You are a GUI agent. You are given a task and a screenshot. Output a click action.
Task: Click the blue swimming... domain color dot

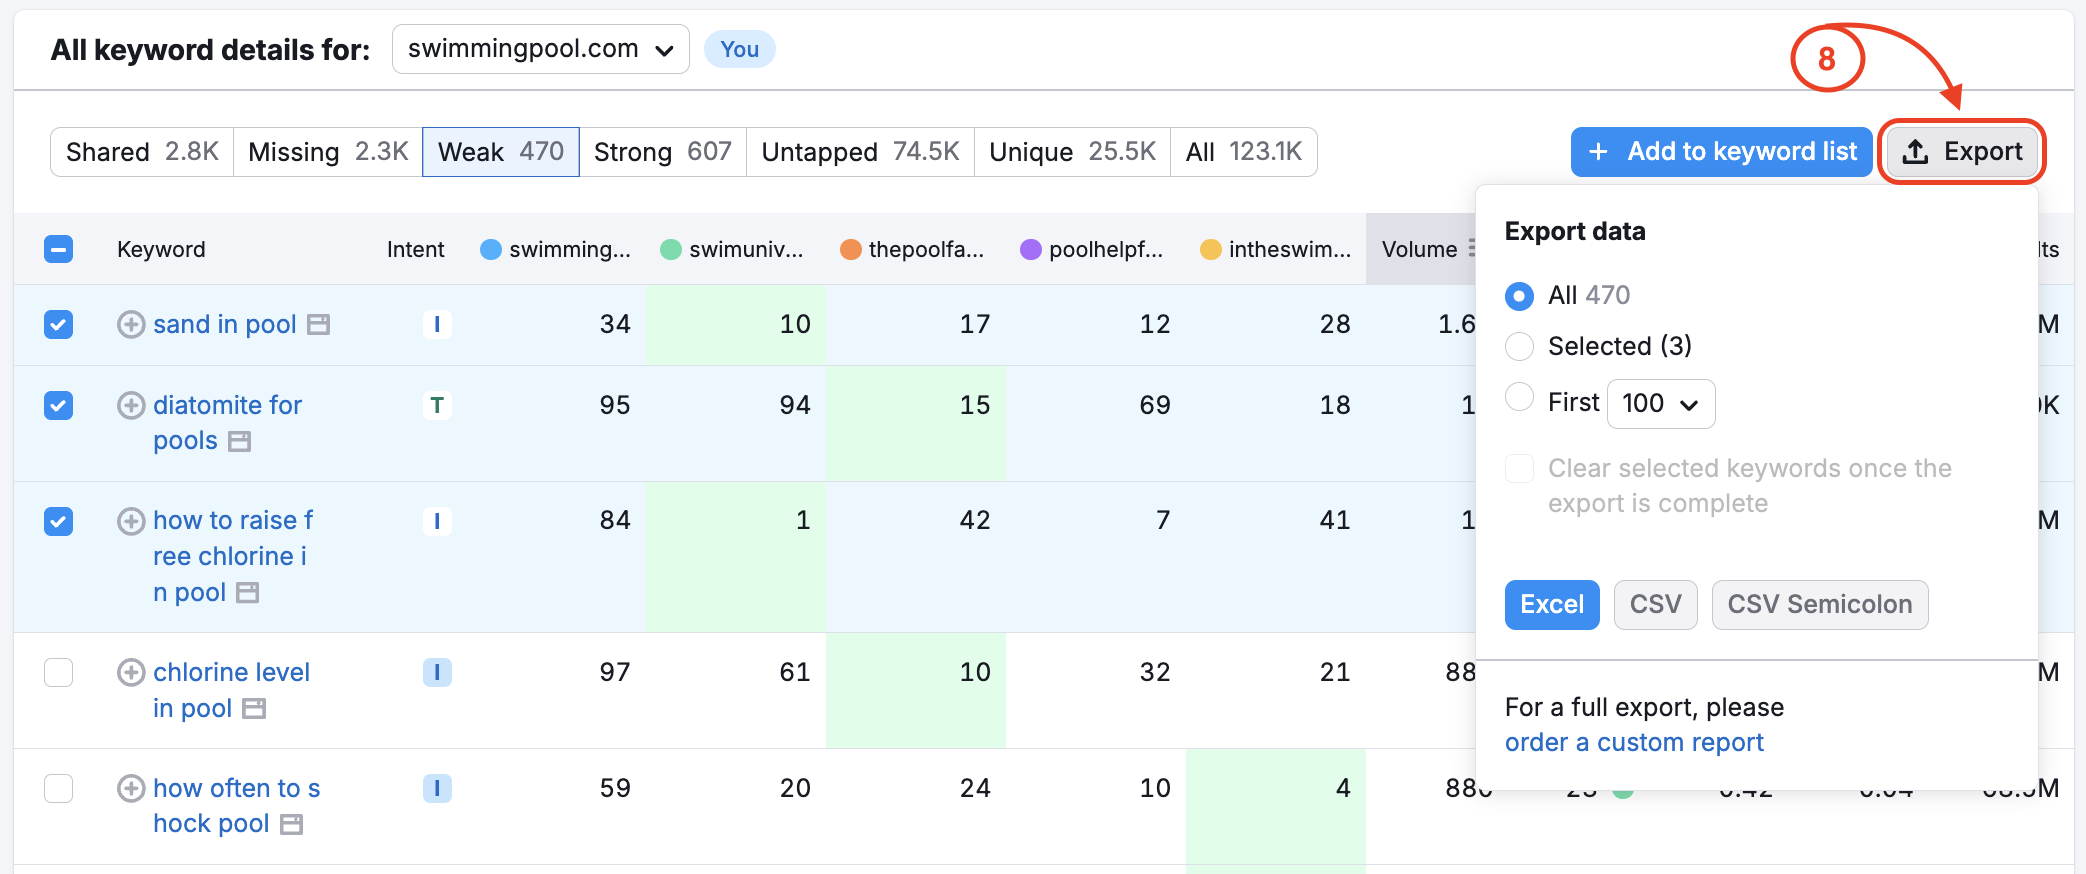[x=491, y=250]
